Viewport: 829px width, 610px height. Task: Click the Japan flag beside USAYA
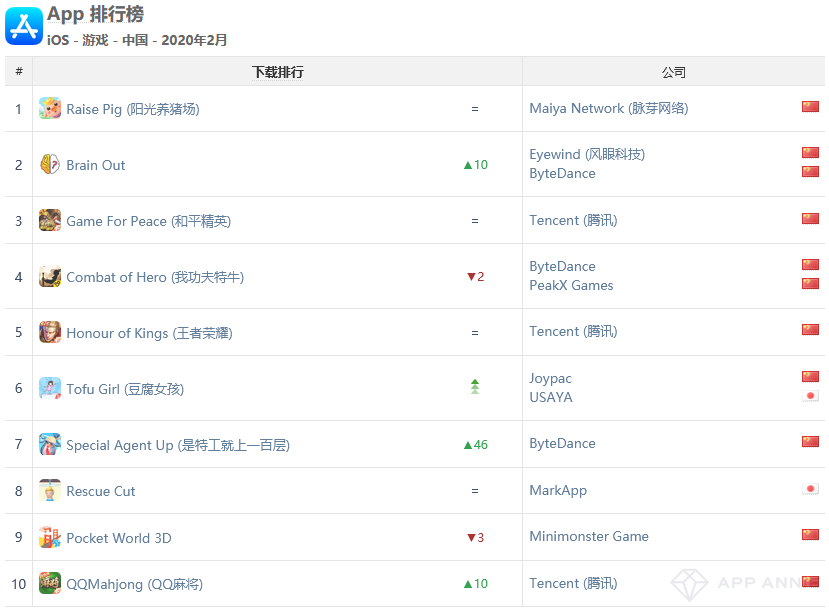pyautogui.click(x=810, y=396)
